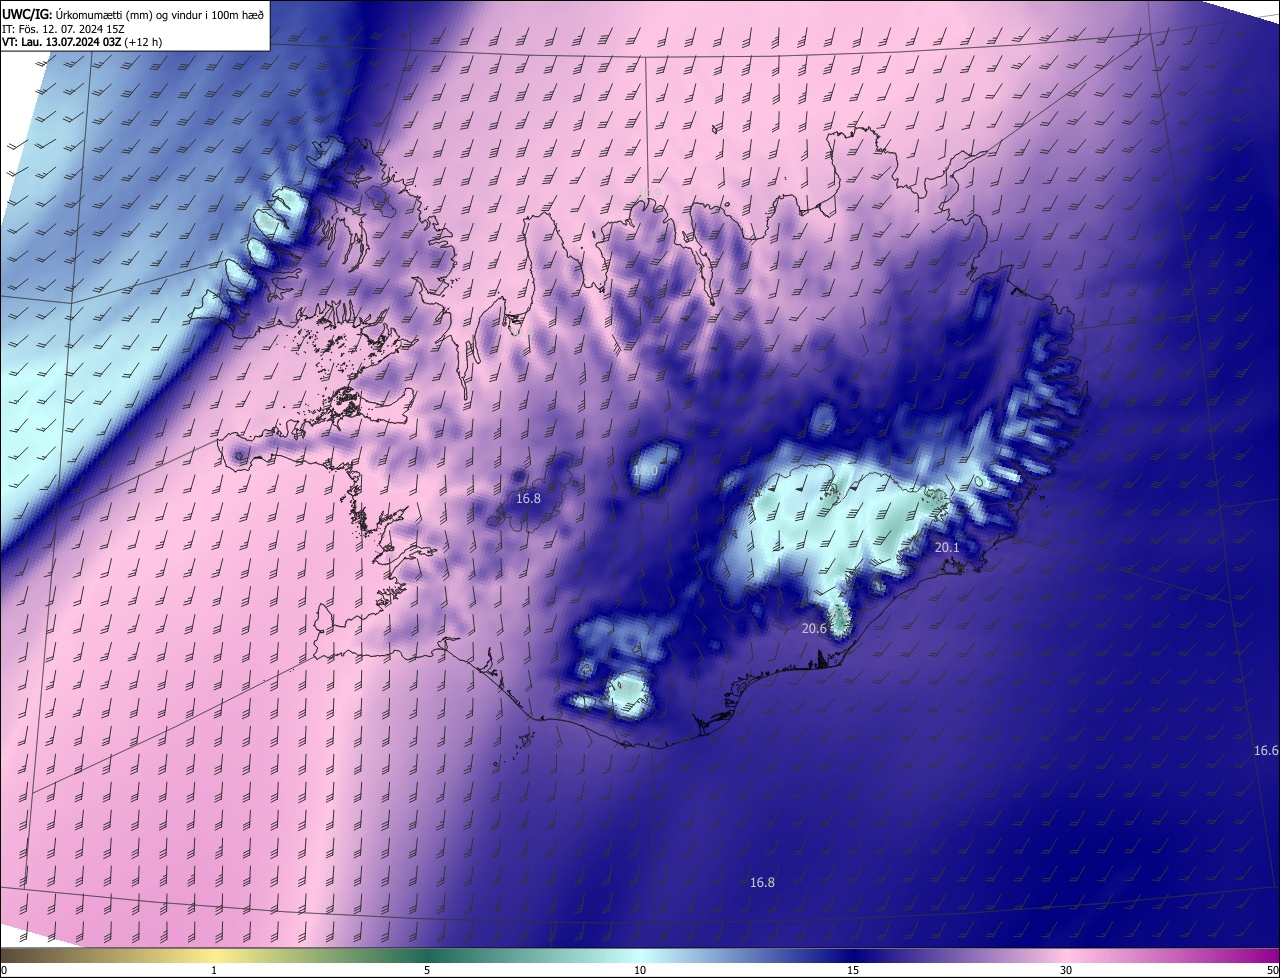Click the 50 tick on the color scale

point(1272,970)
